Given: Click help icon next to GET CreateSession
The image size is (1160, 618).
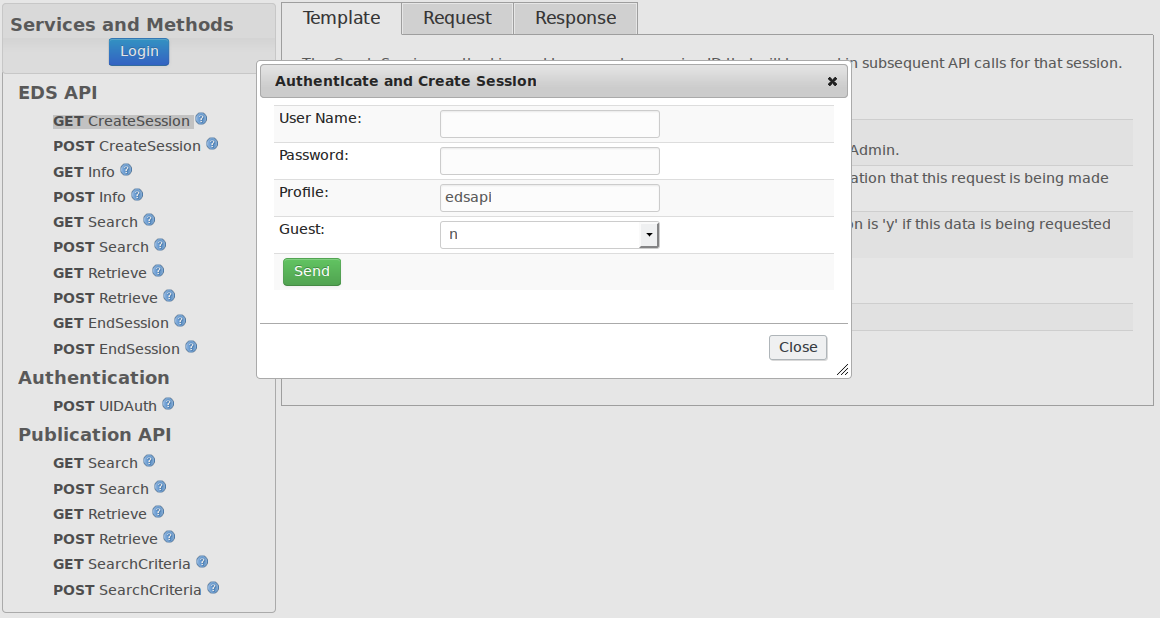Looking at the screenshot, I should coord(201,119).
